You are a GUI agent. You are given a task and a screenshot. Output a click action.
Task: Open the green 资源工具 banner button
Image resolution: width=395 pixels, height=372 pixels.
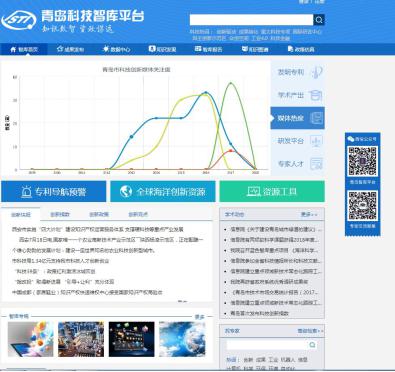coord(272,192)
